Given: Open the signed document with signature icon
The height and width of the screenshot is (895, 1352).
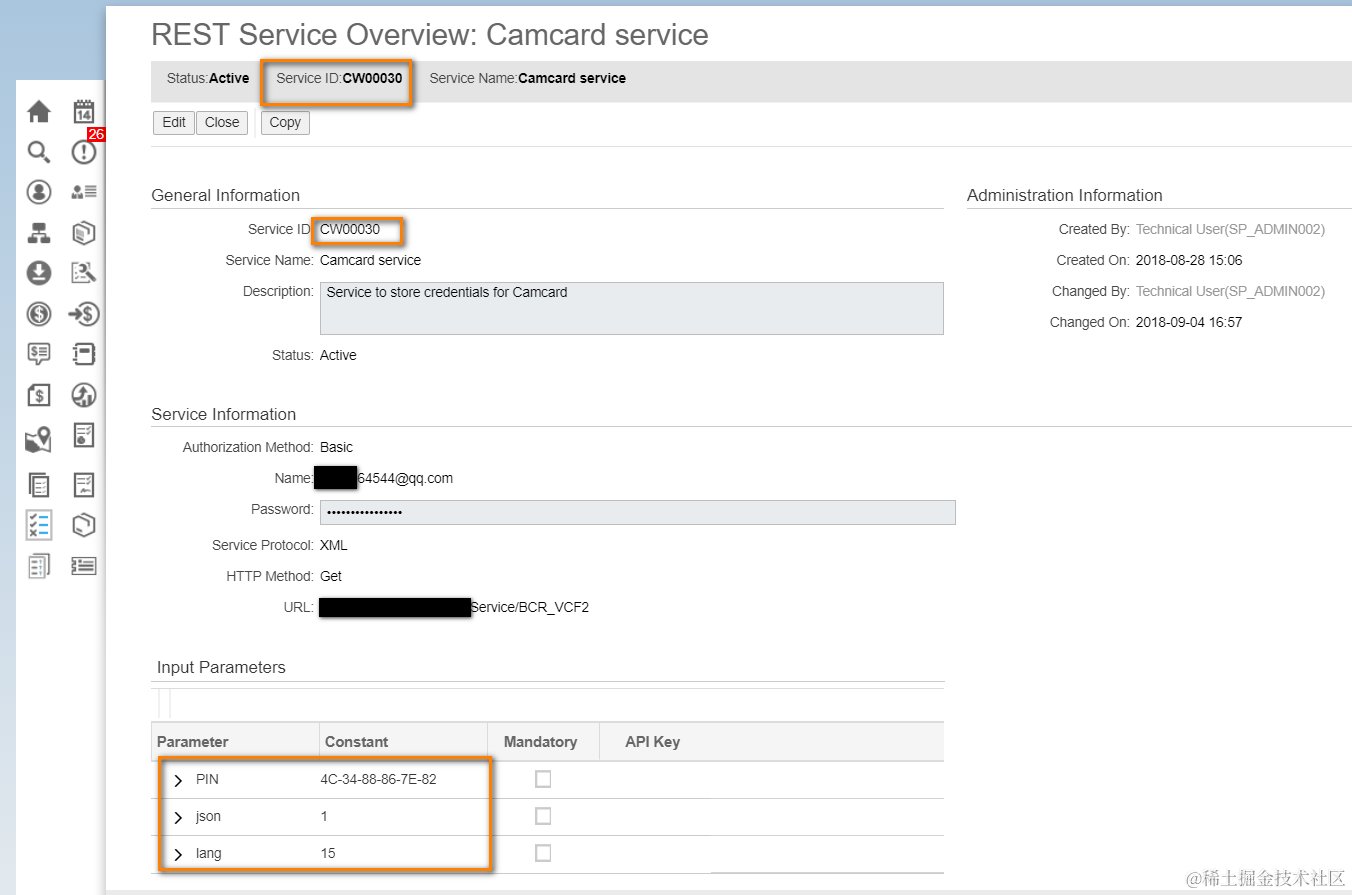Looking at the screenshot, I should 84,485.
